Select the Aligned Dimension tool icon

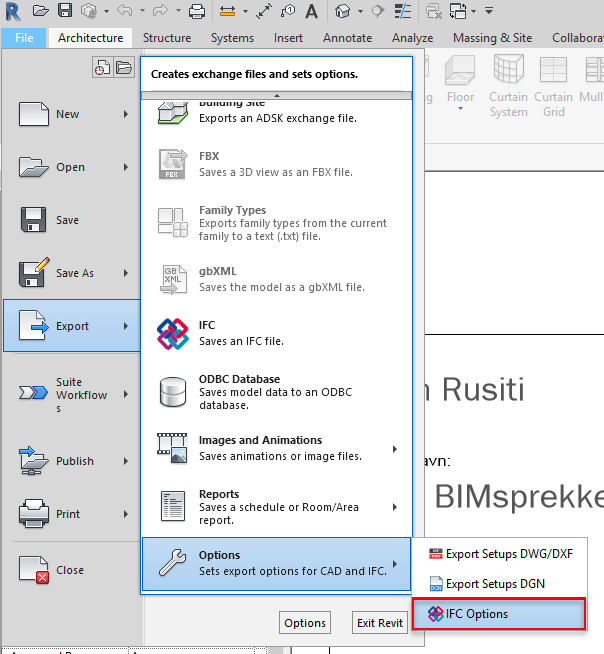pos(264,11)
